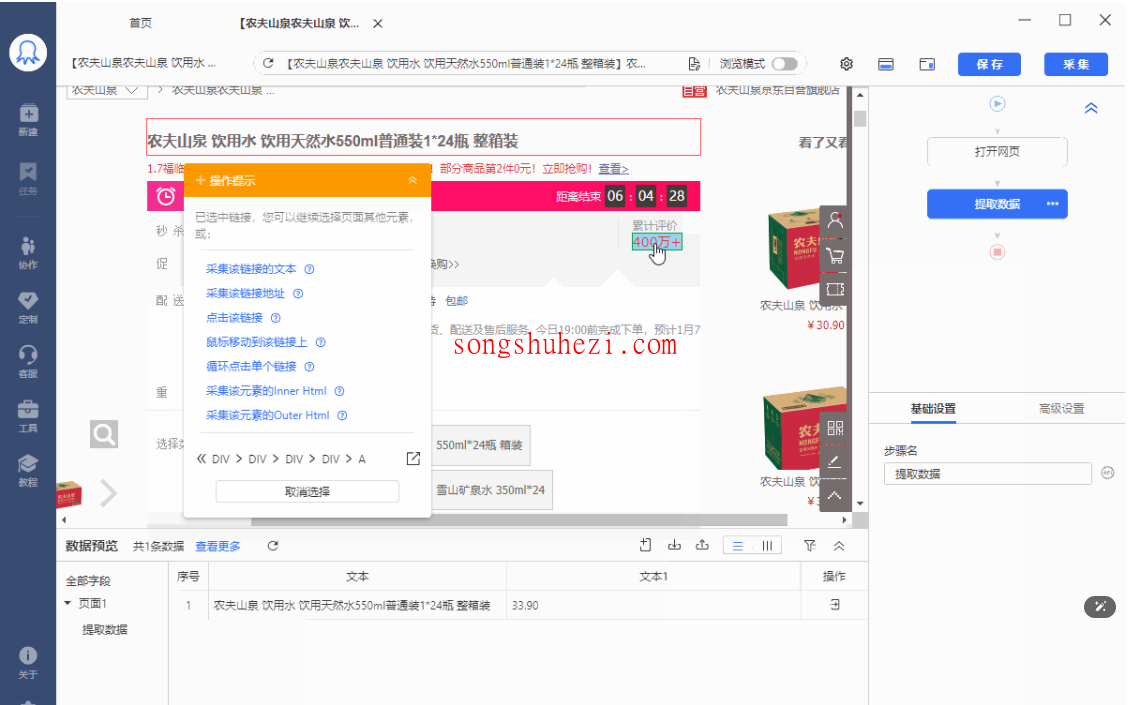Click the export (upload arrow) icon in data preview
This screenshot has width=1129, height=705.
pyautogui.click(x=702, y=545)
